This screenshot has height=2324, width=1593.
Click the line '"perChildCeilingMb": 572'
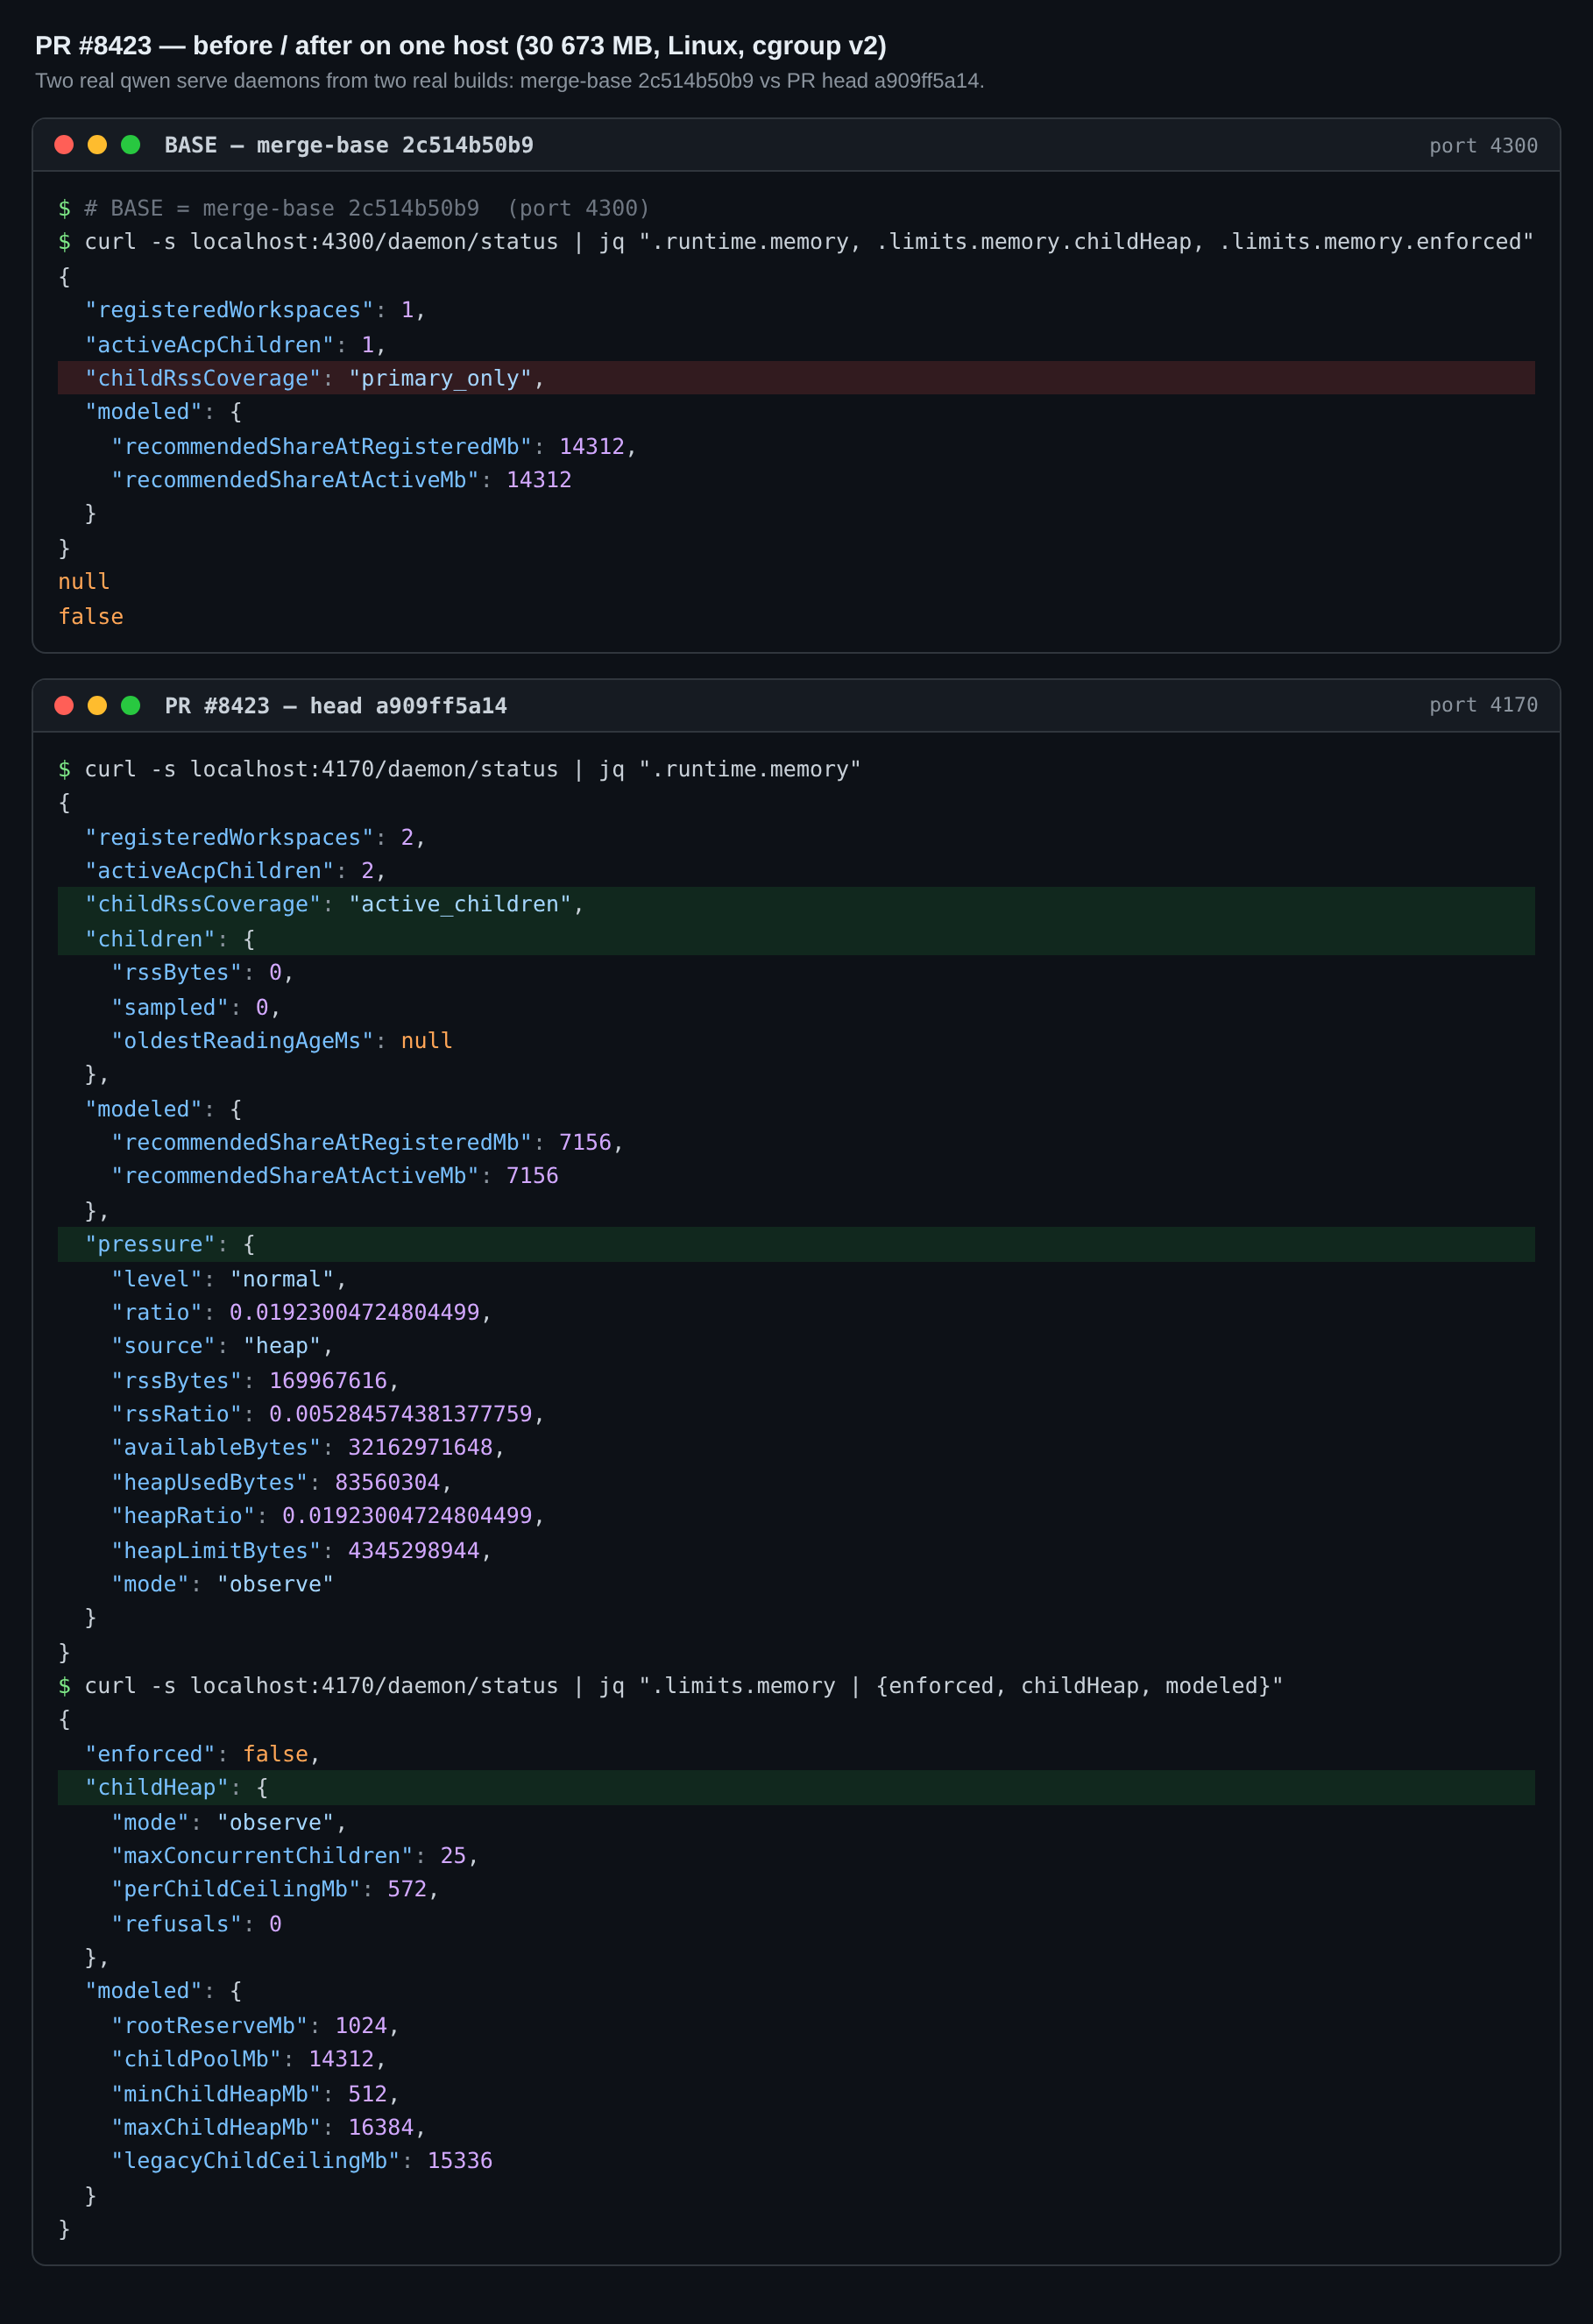coord(275,1889)
